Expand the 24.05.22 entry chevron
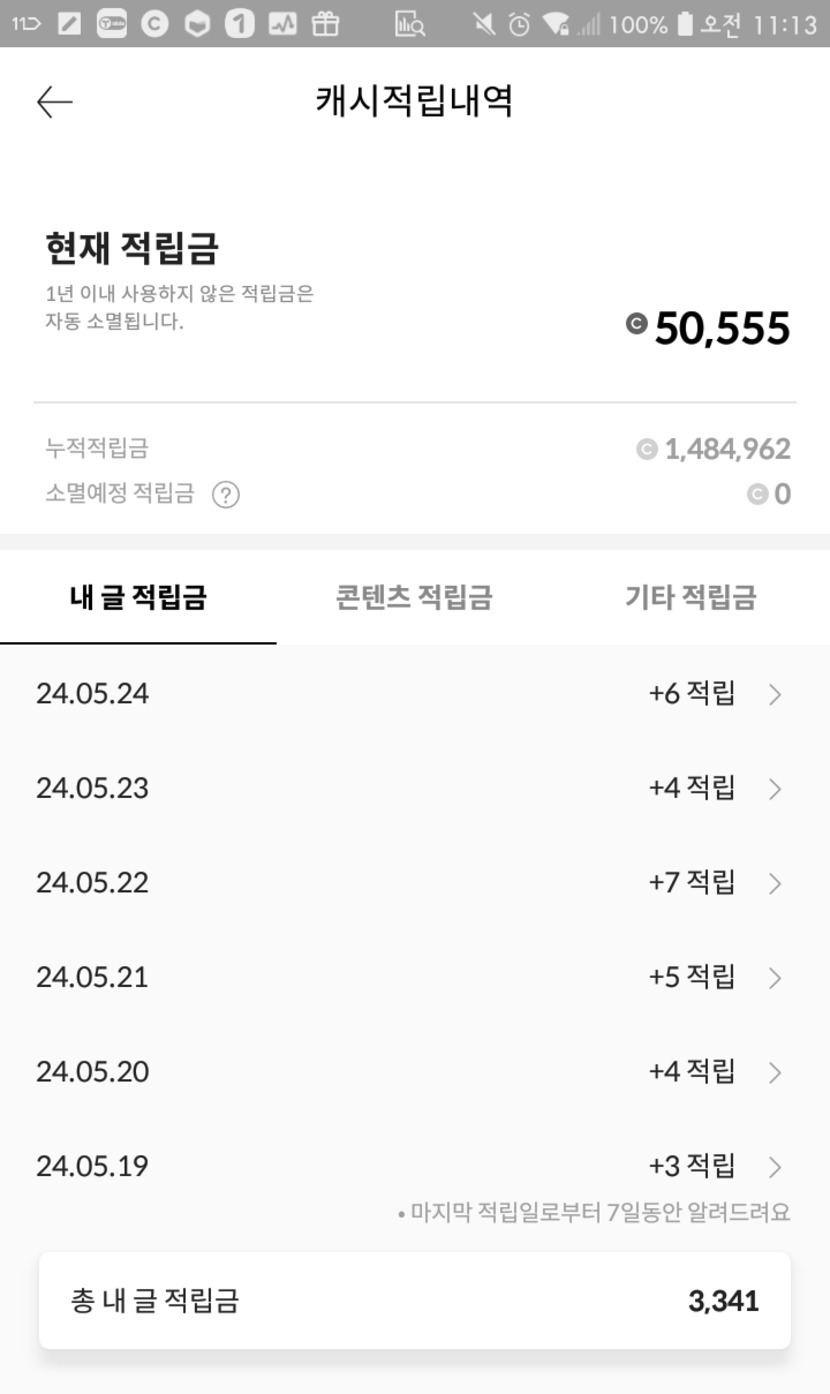Viewport: 830px width, 1394px height. (x=775, y=883)
